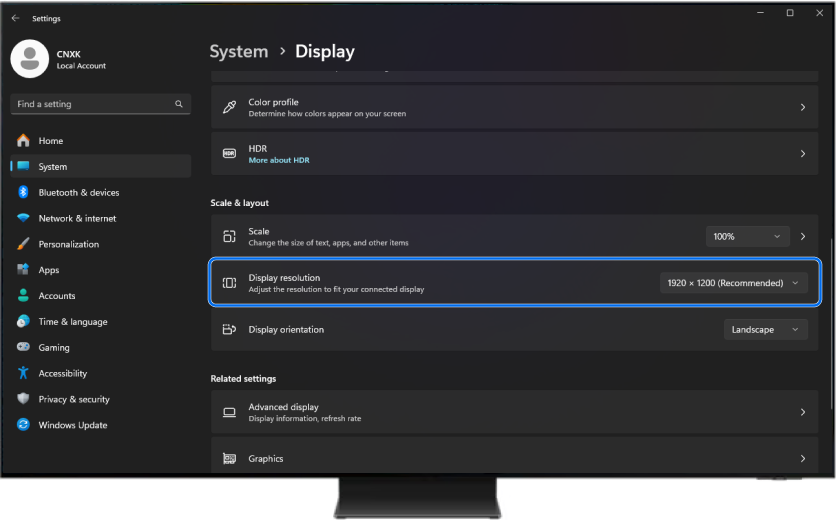Screen dimensions: 836x520
Task: Click the Personalization paintbrush icon
Action: point(23,244)
